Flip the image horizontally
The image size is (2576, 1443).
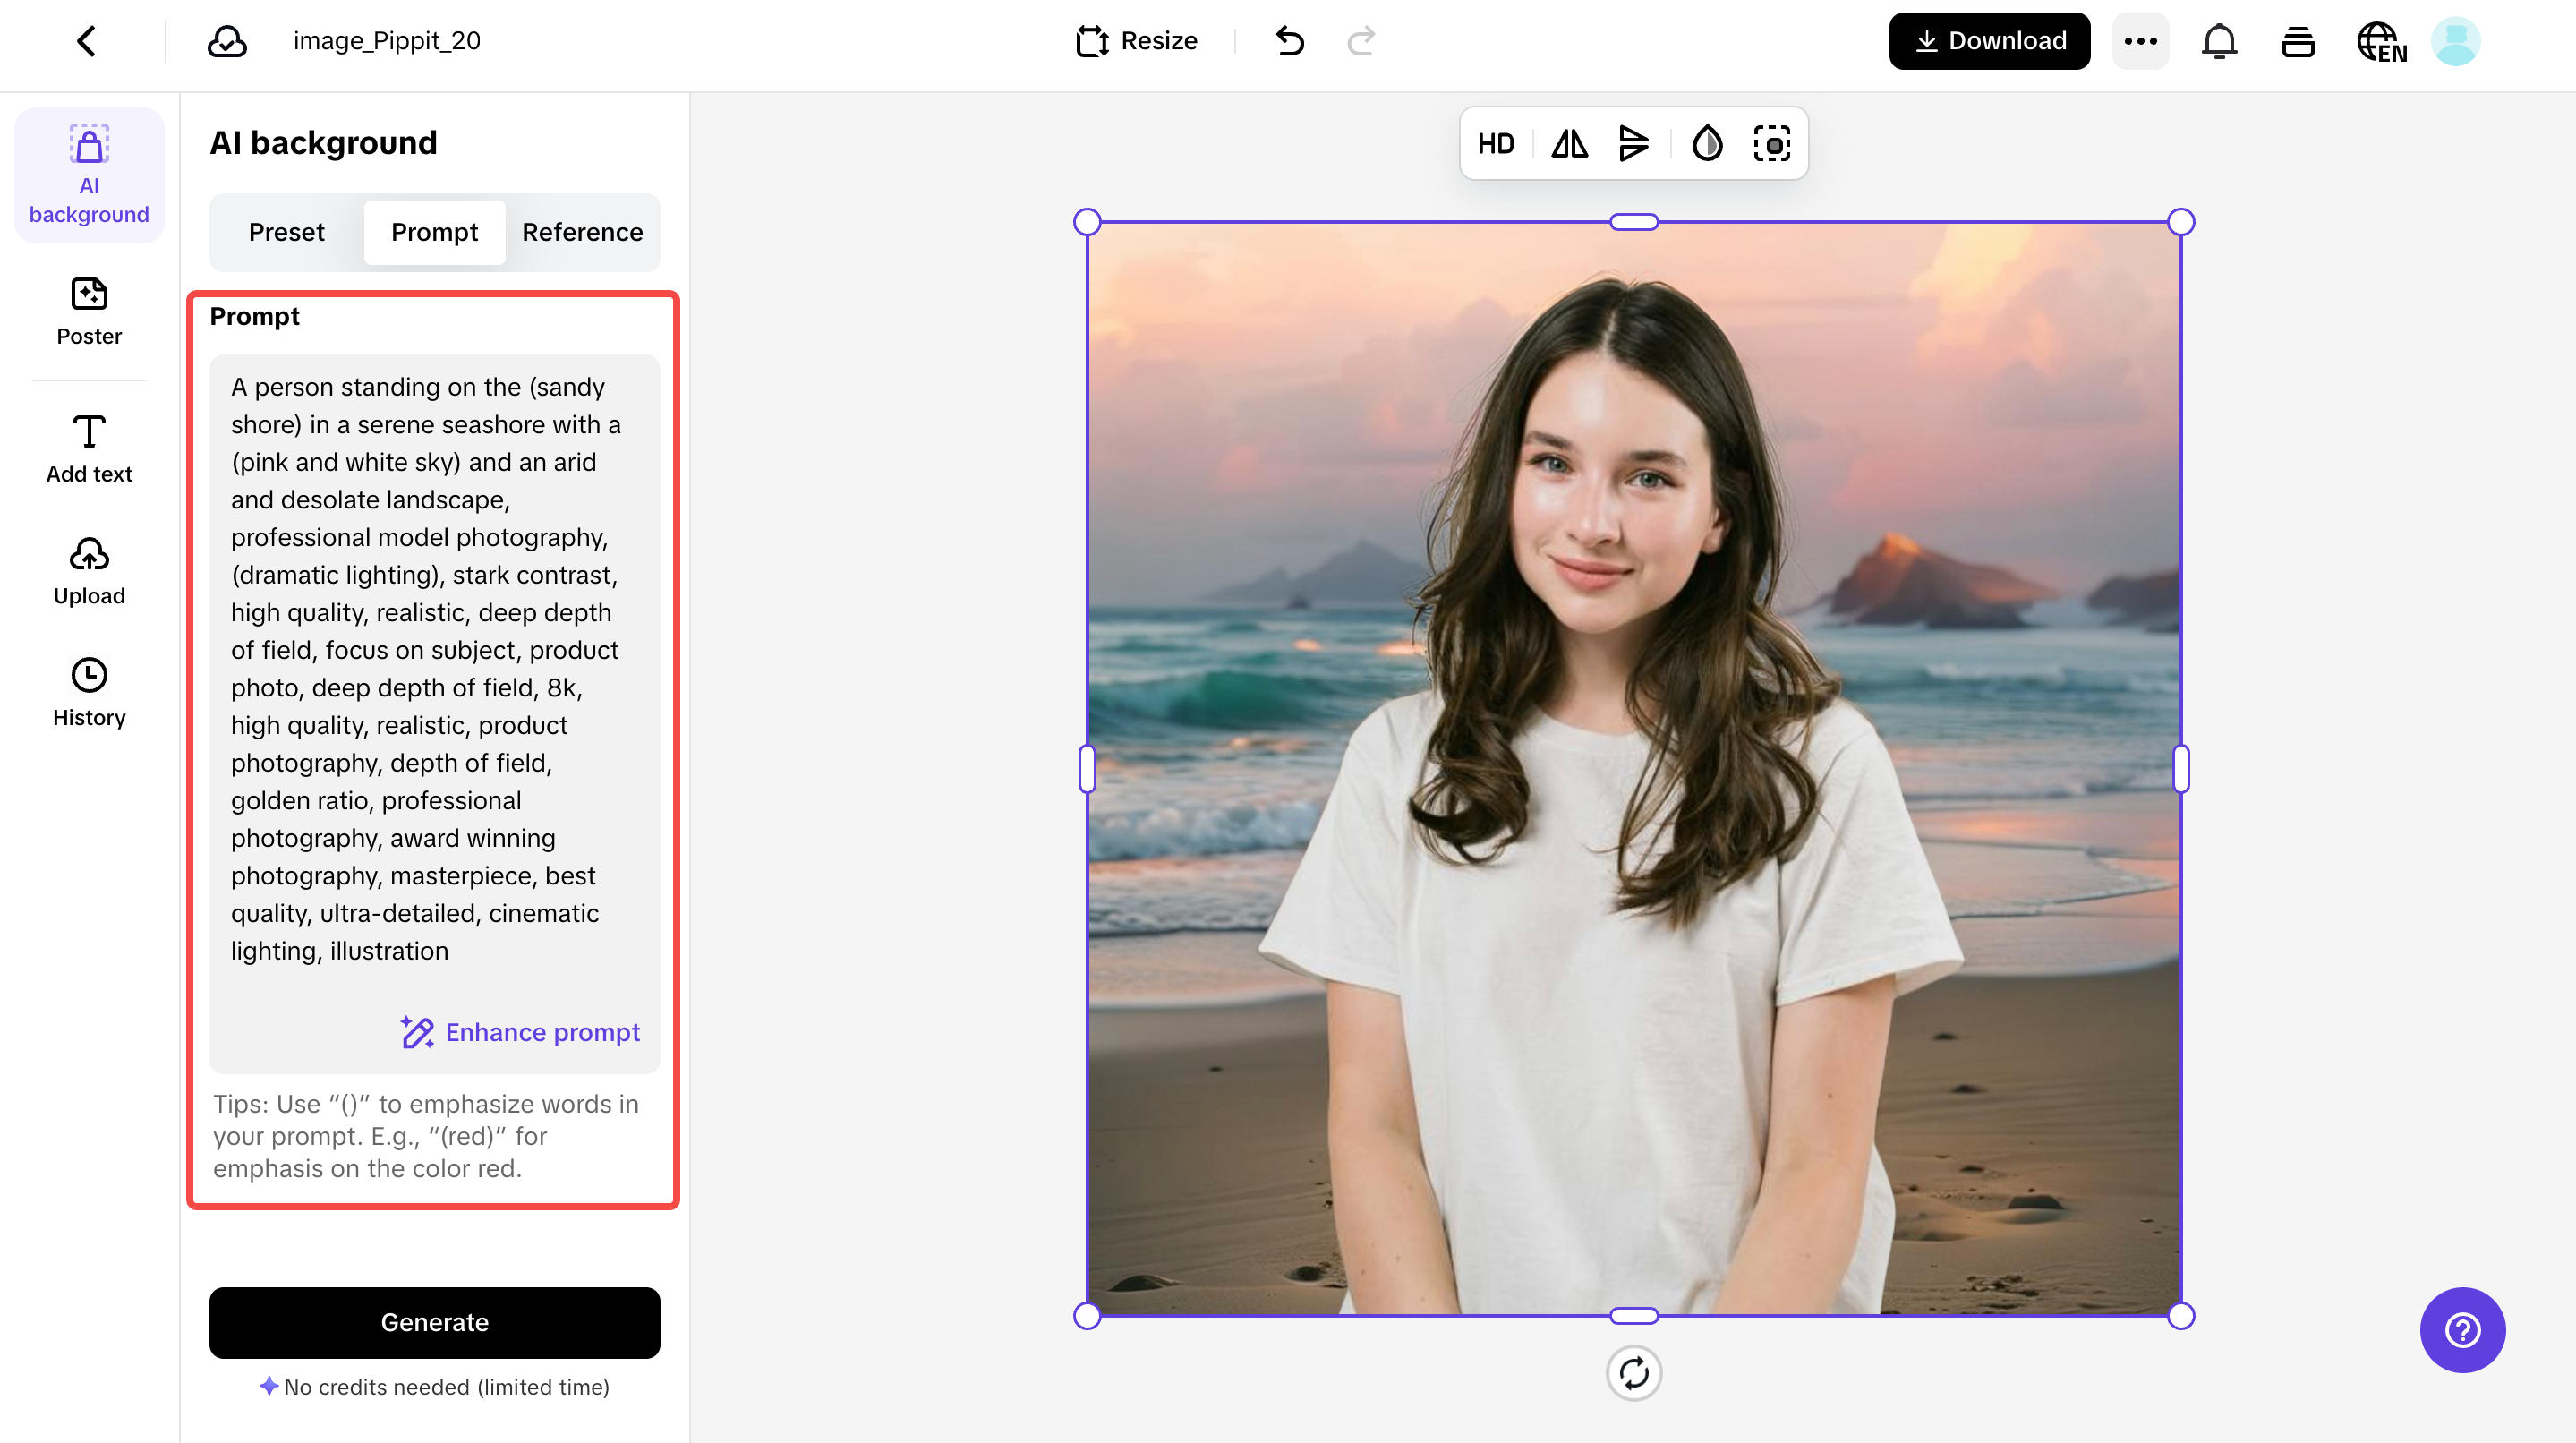tap(1569, 144)
